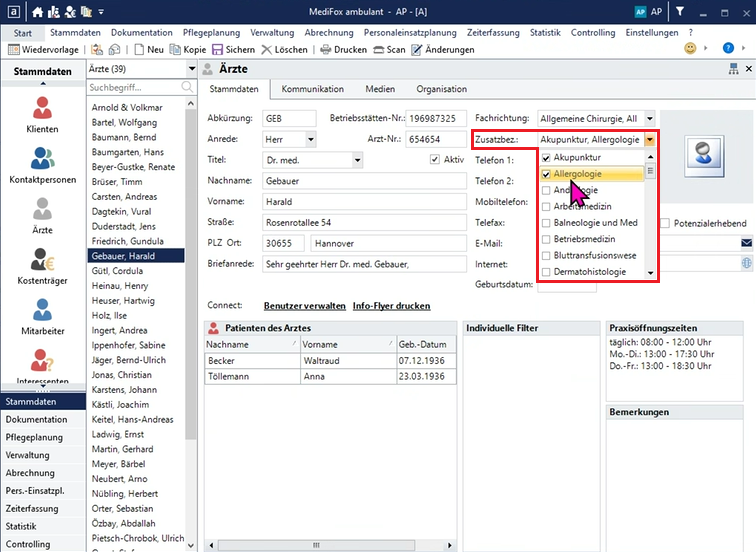Uncheck Akupunktur in the Zusatzbez. list
756x552 pixels.
(546, 158)
